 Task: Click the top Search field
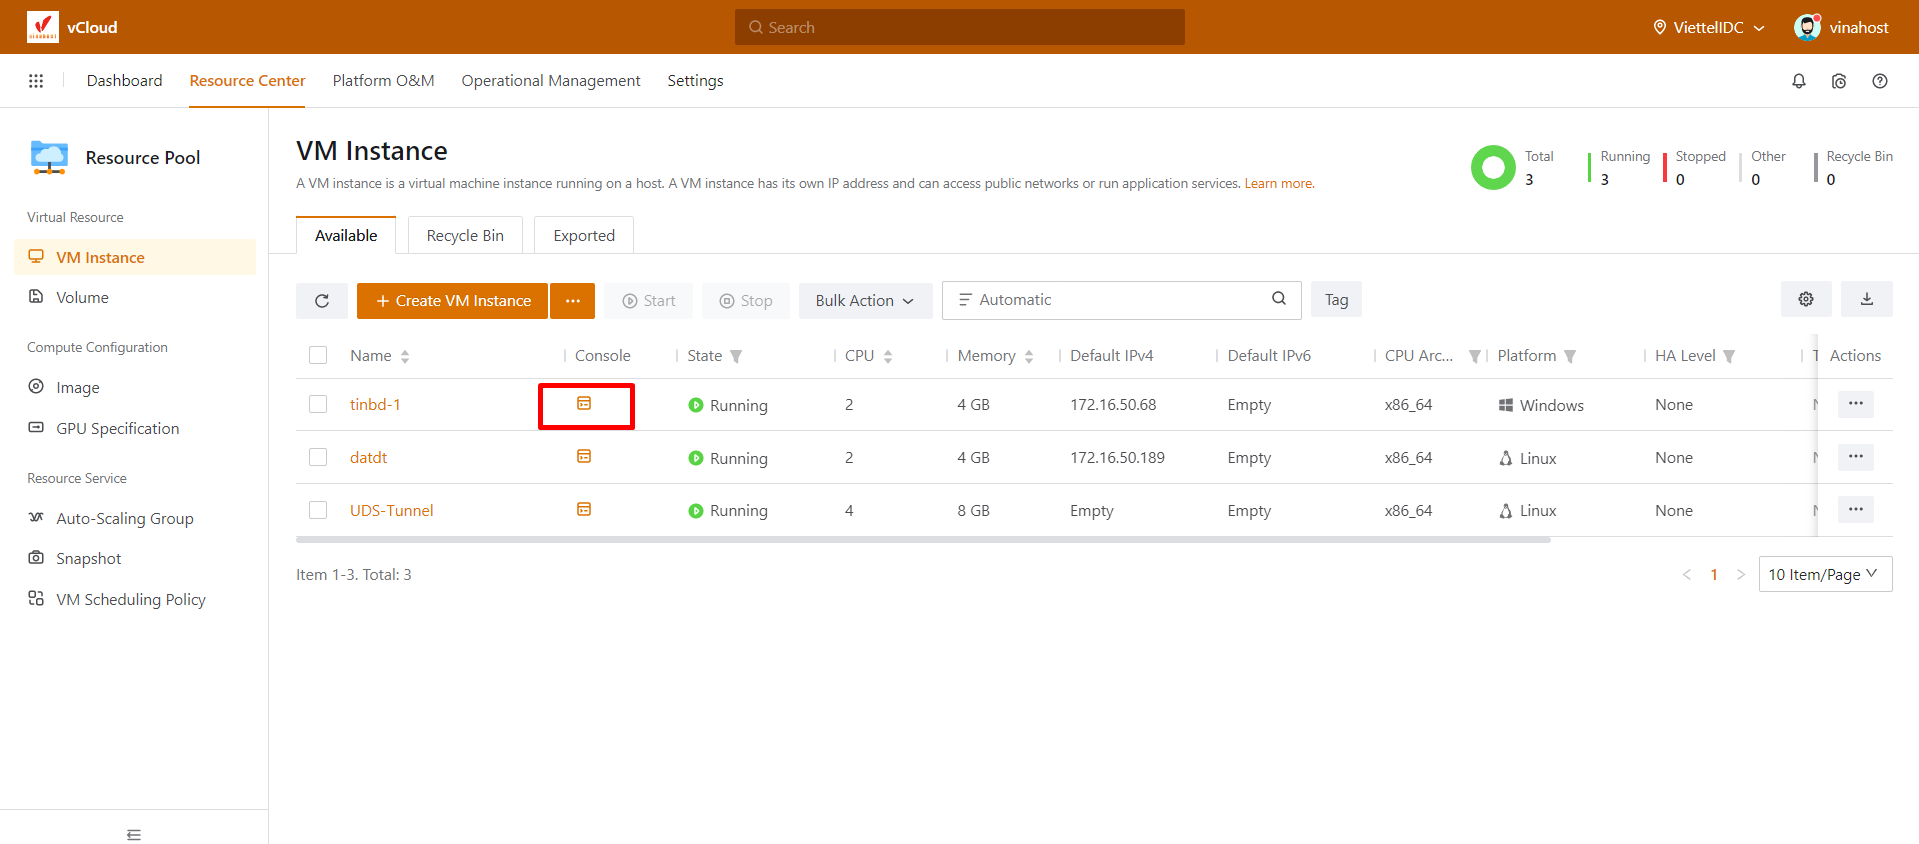tap(959, 28)
